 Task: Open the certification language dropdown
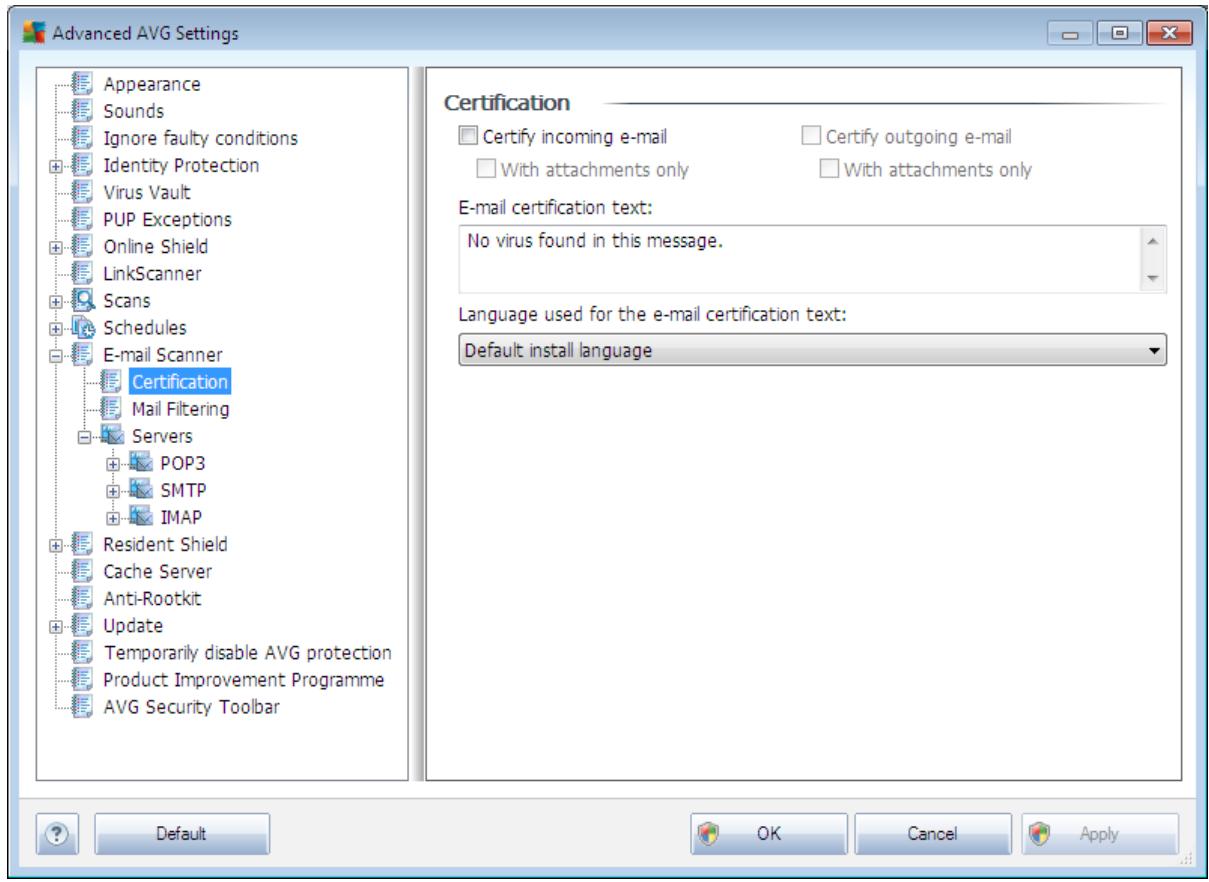(813, 352)
